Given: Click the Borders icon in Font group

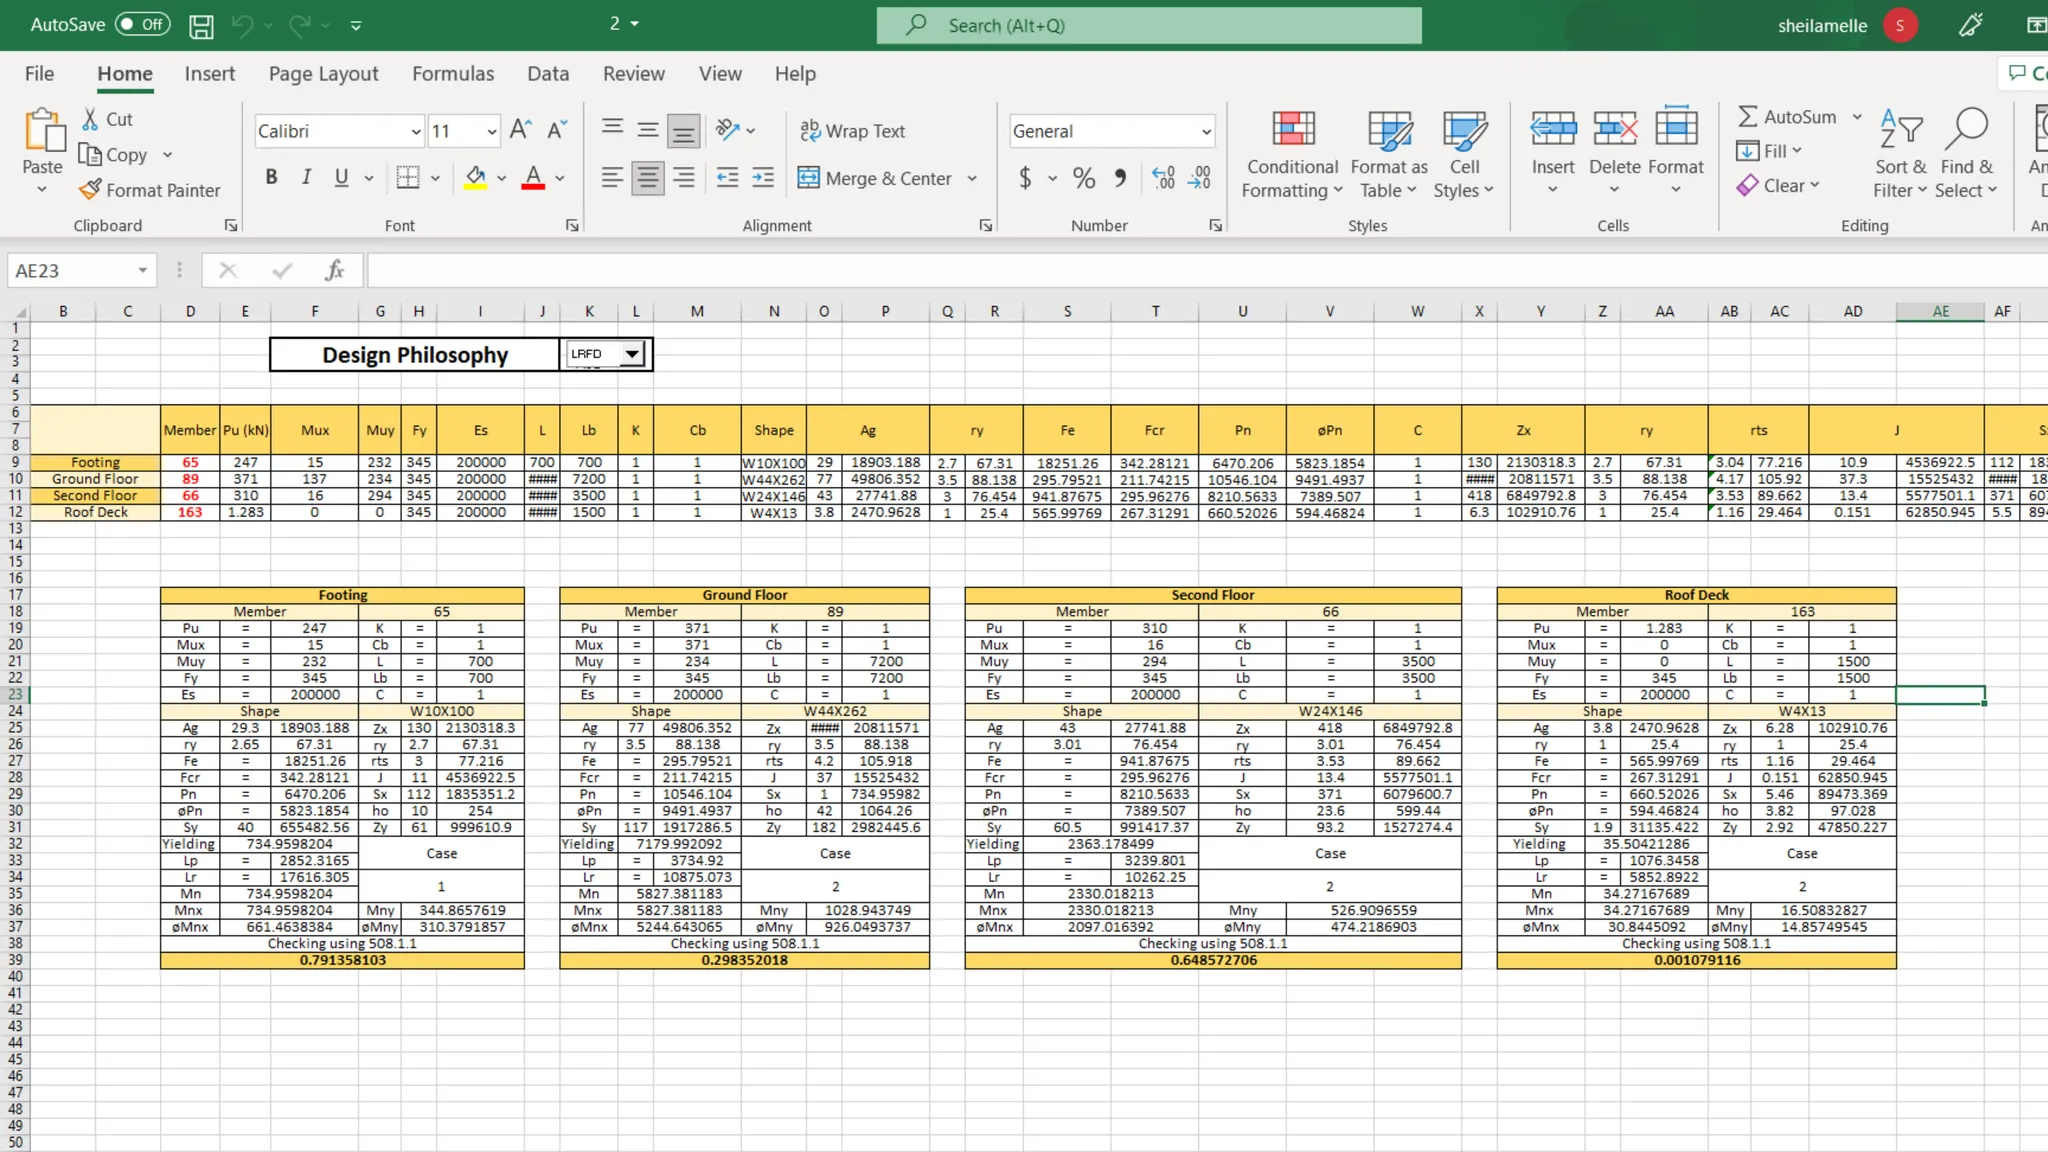Looking at the screenshot, I should pyautogui.click(x=407, y=178).
